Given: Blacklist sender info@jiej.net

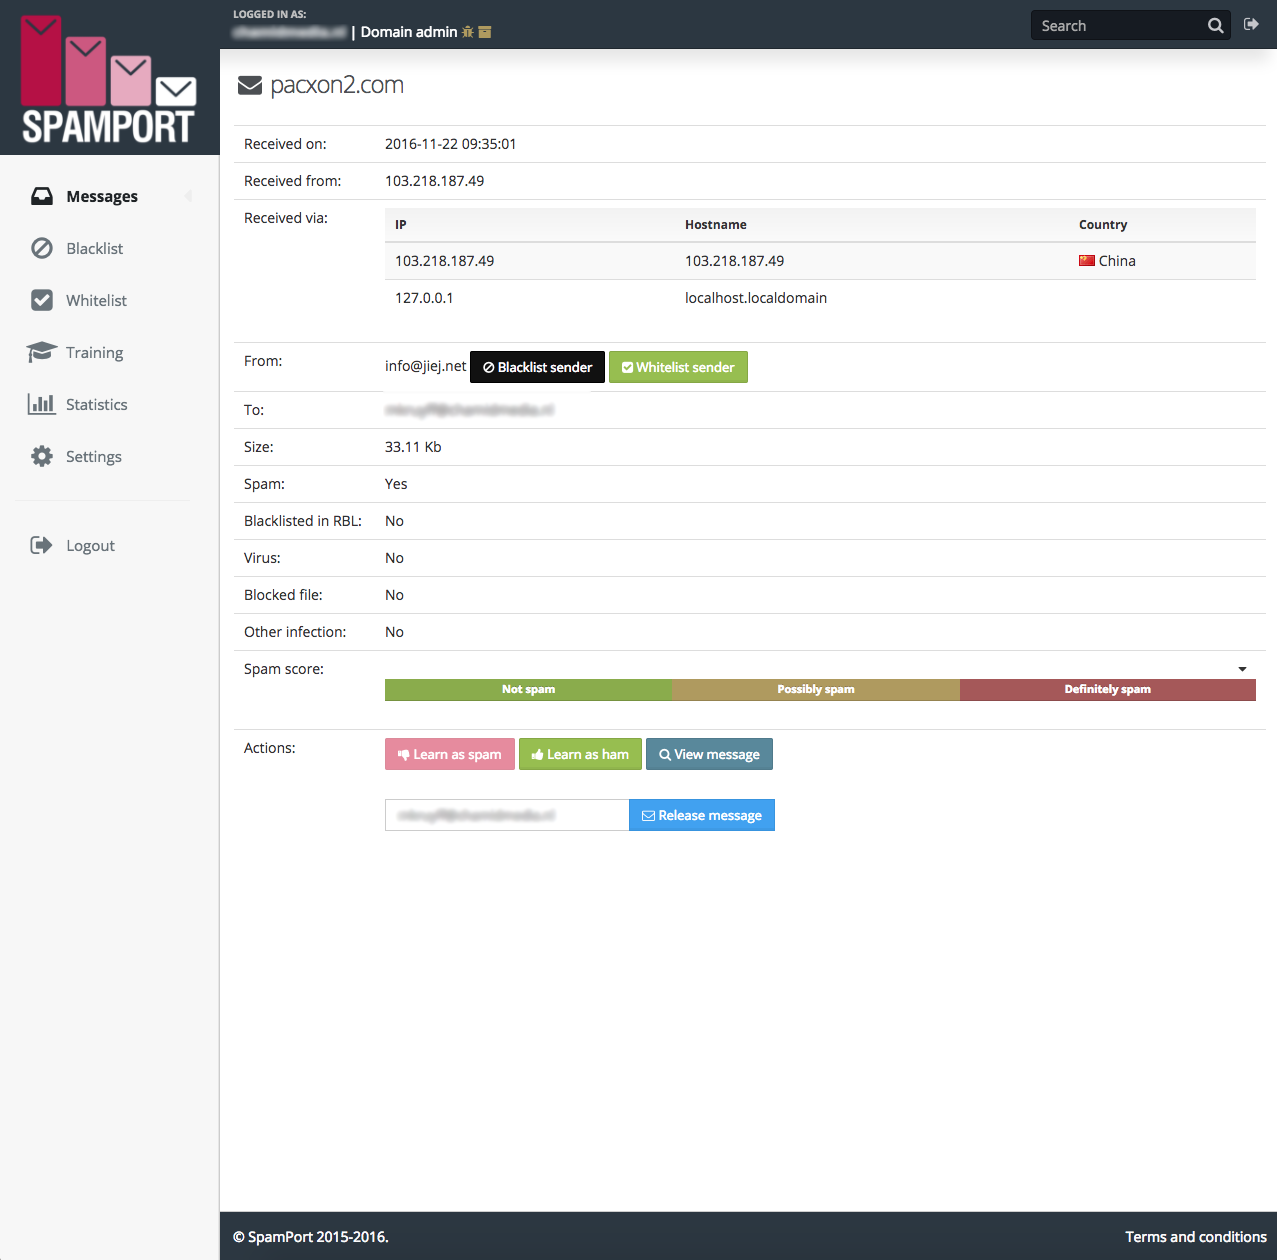Looking at the screenshot, I should (x=537, y=367).
